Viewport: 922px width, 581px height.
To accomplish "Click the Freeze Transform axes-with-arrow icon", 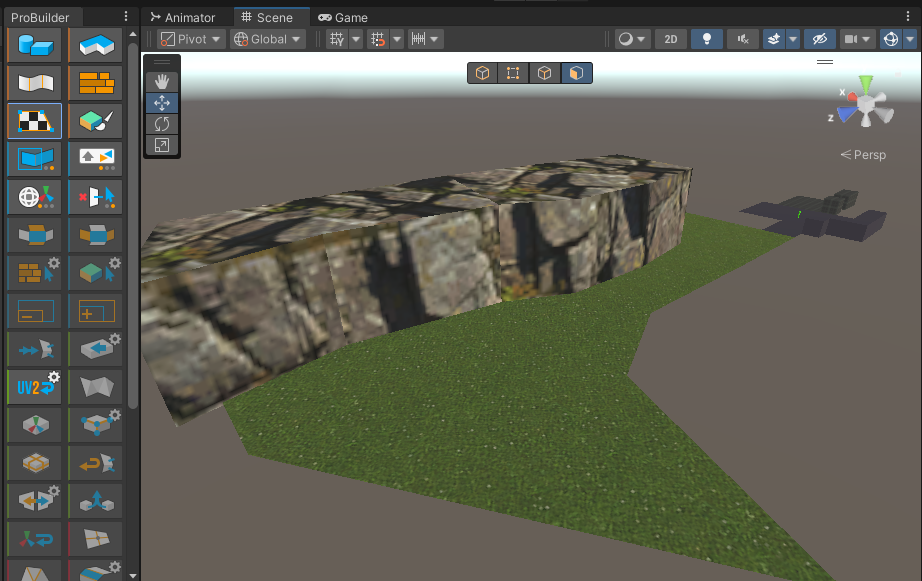I will tap(35, 539).
